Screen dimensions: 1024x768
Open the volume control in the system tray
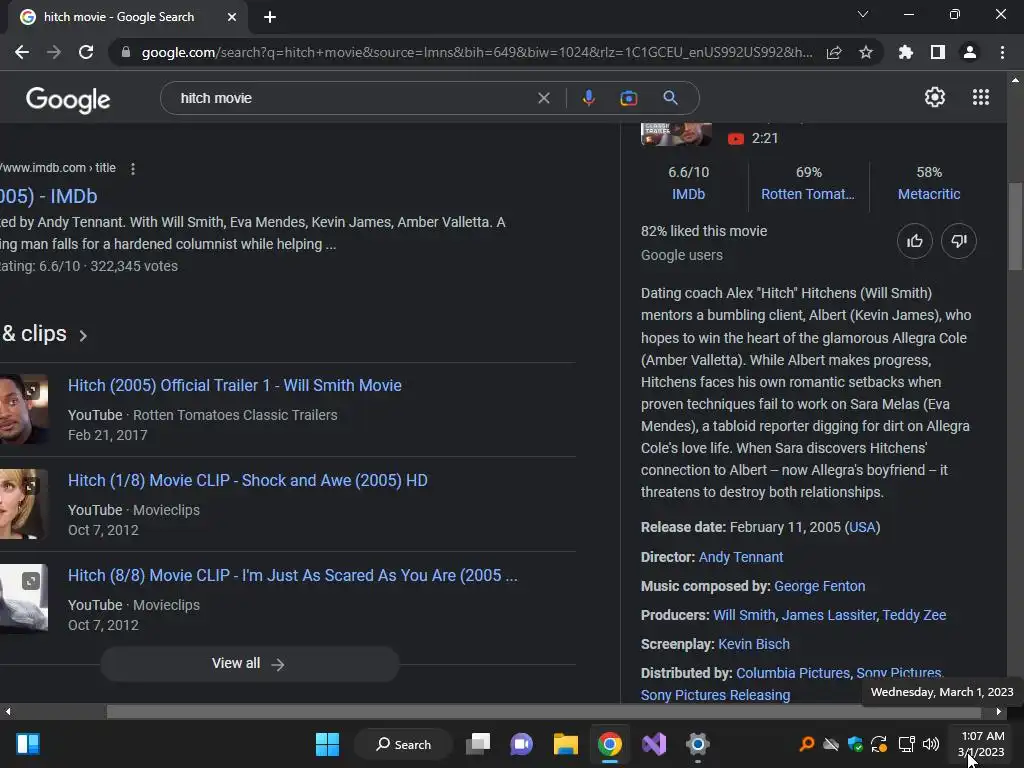point(931,744)
